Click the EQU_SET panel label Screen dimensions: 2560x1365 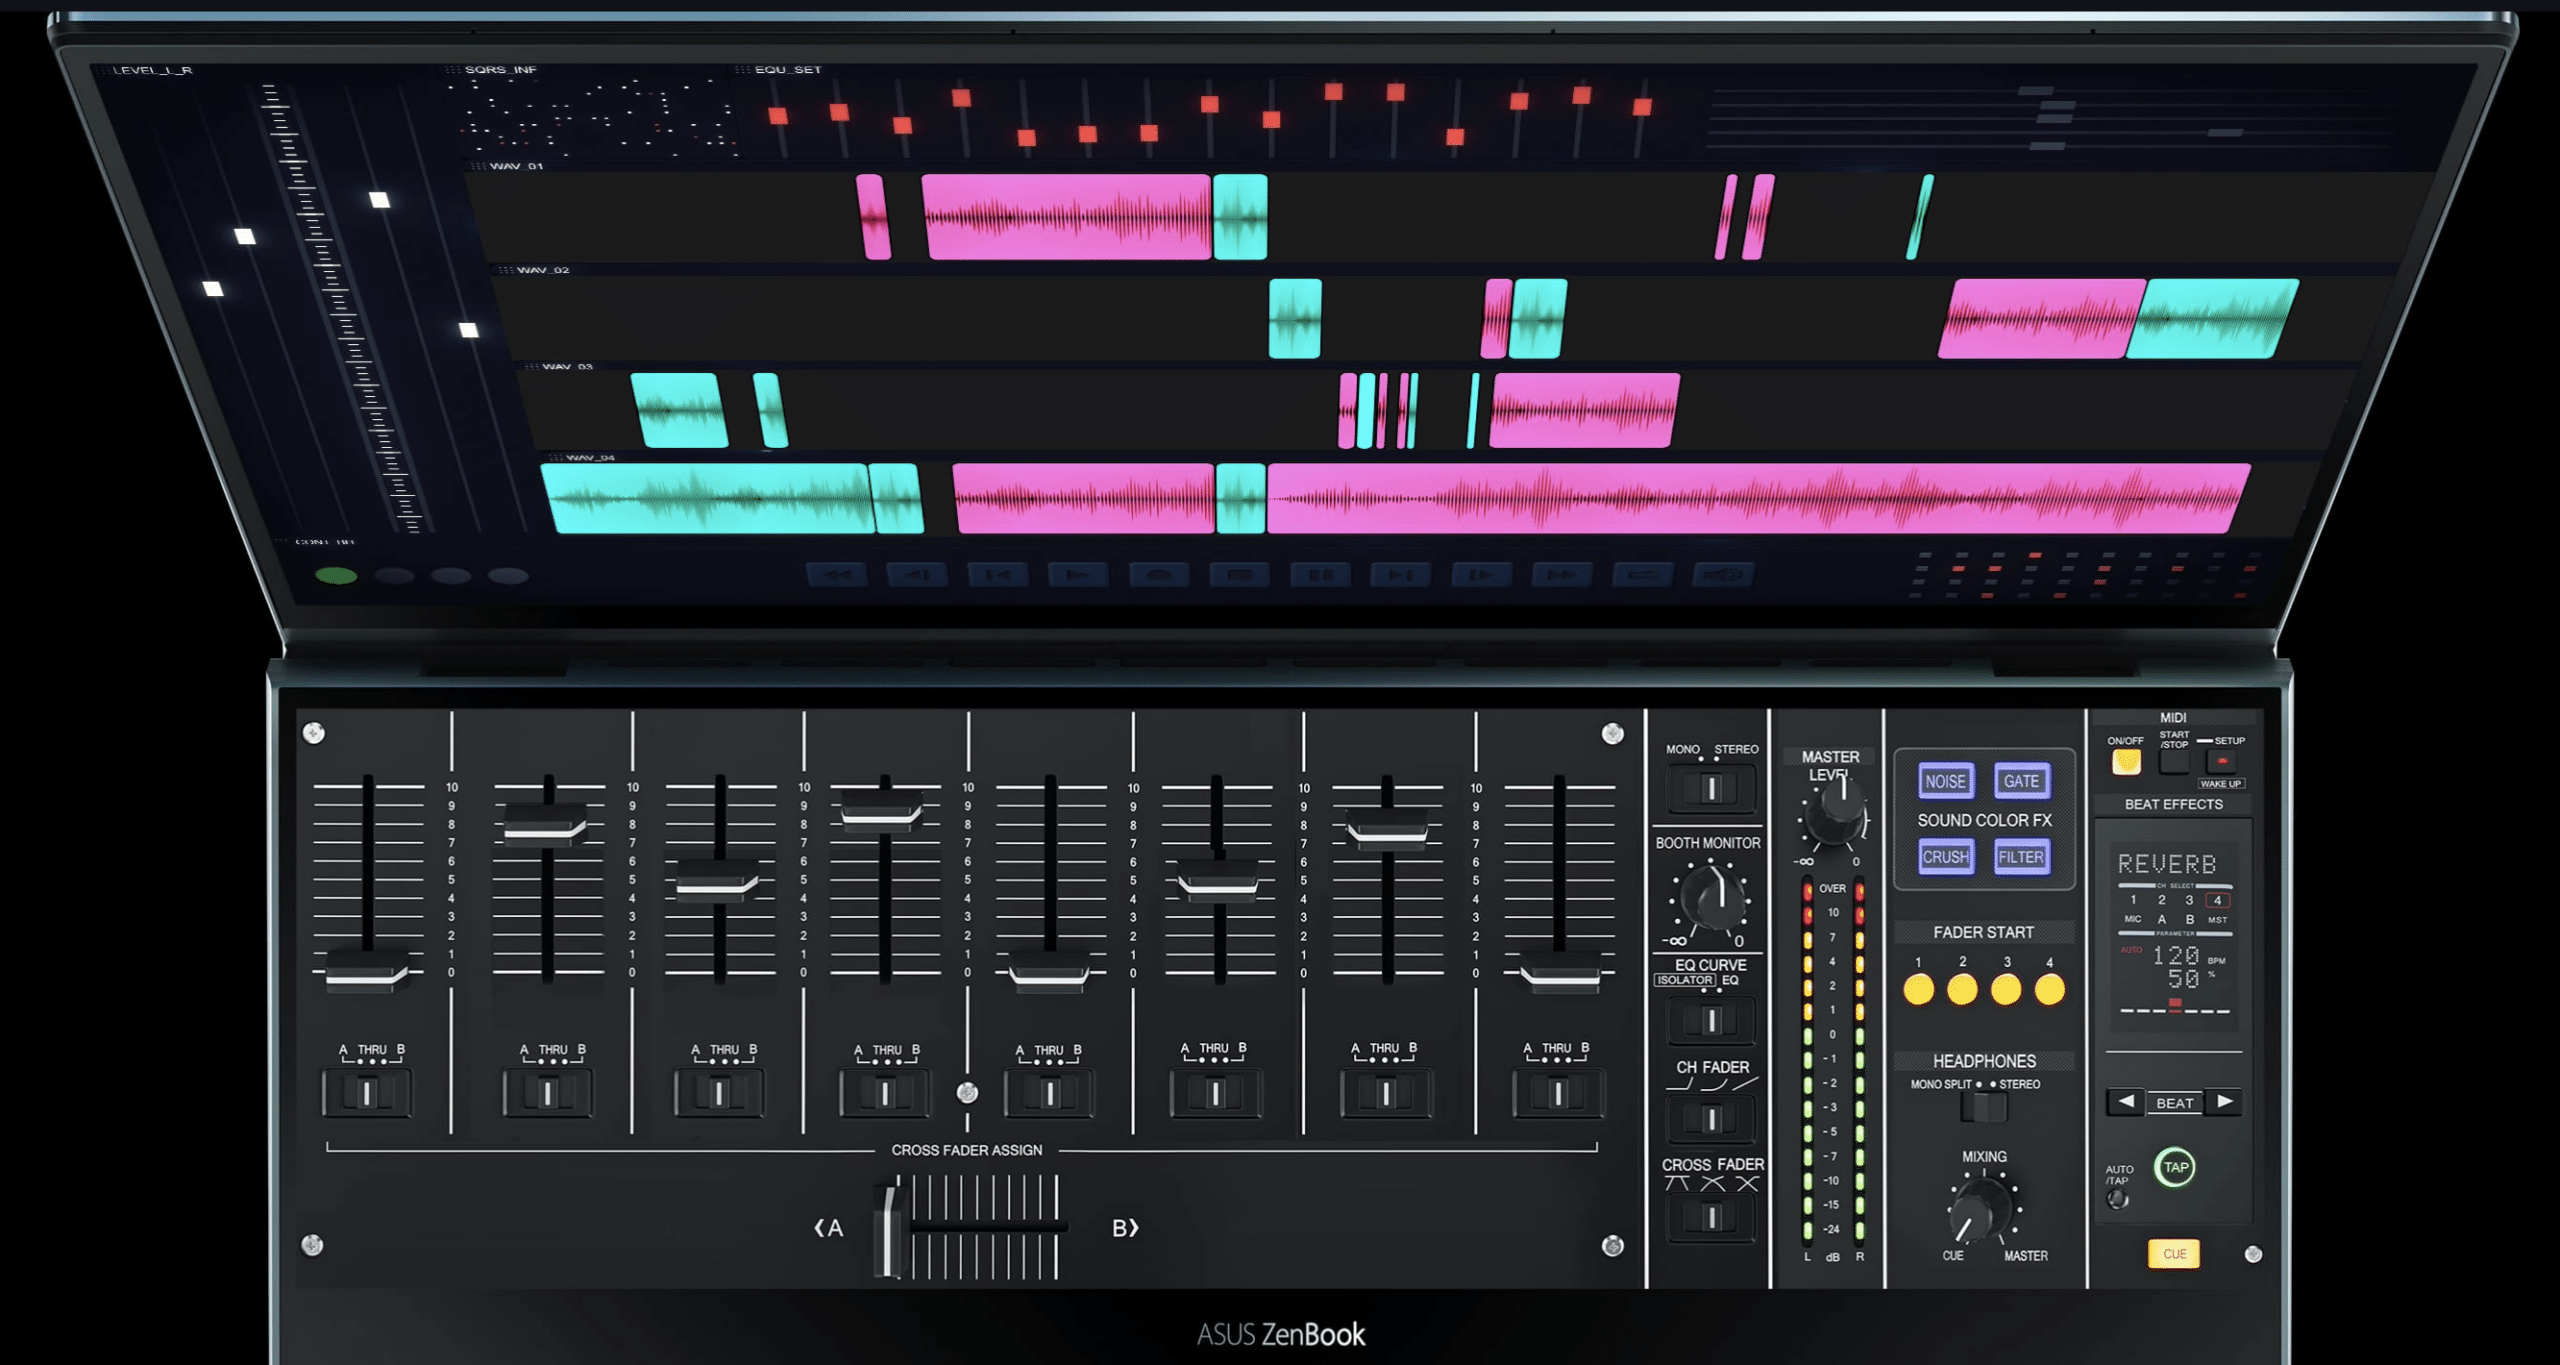(x=788, y=69)
